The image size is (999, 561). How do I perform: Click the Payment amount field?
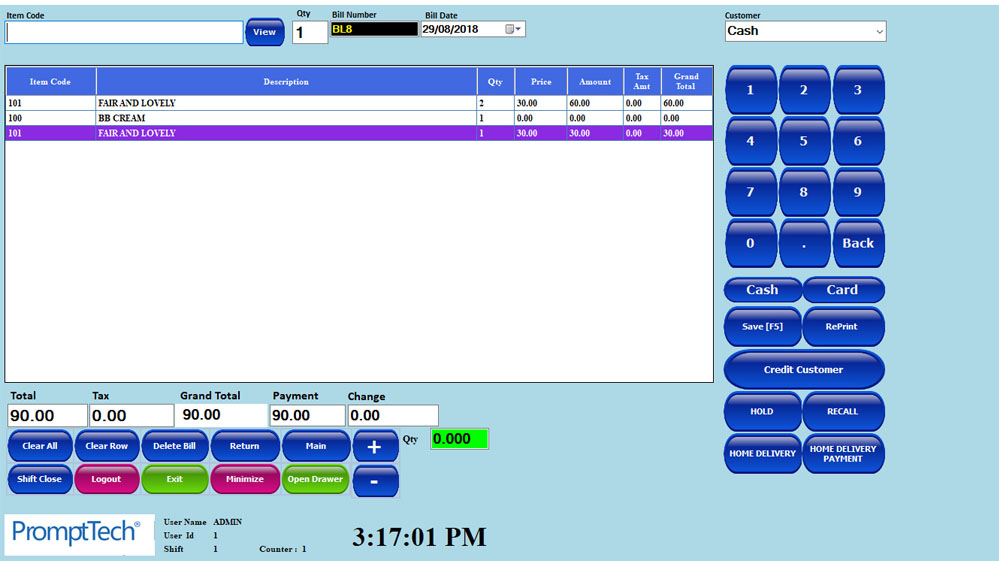click(307, 415)
